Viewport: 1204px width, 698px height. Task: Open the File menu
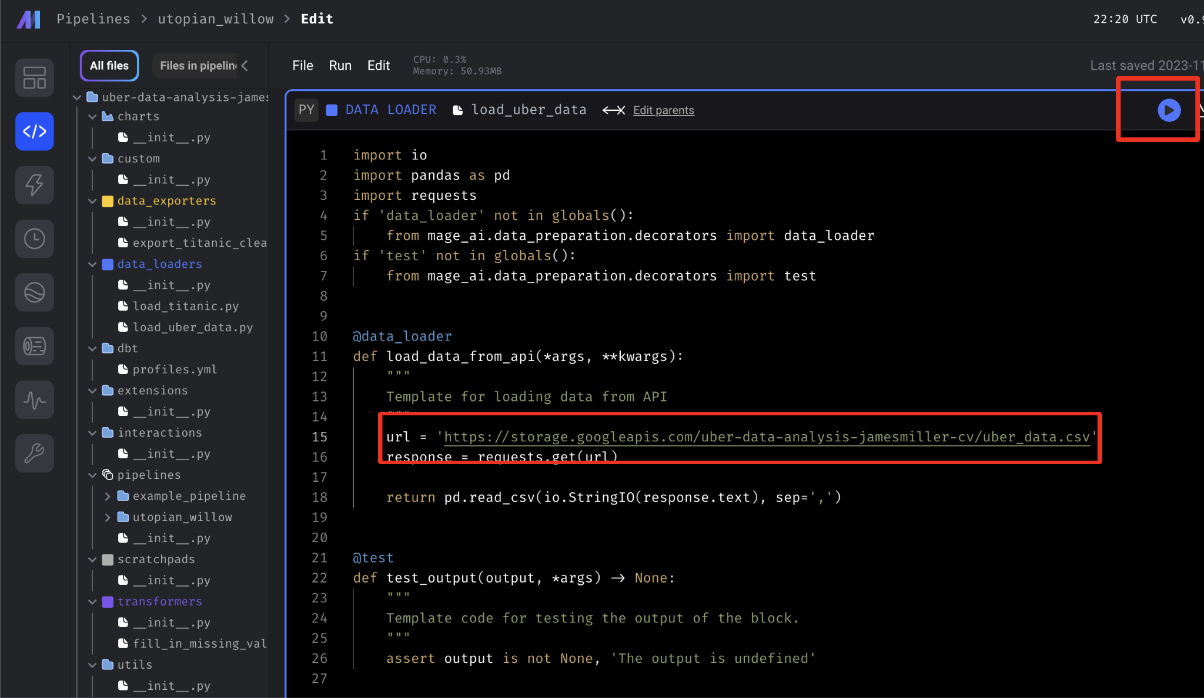302,65
